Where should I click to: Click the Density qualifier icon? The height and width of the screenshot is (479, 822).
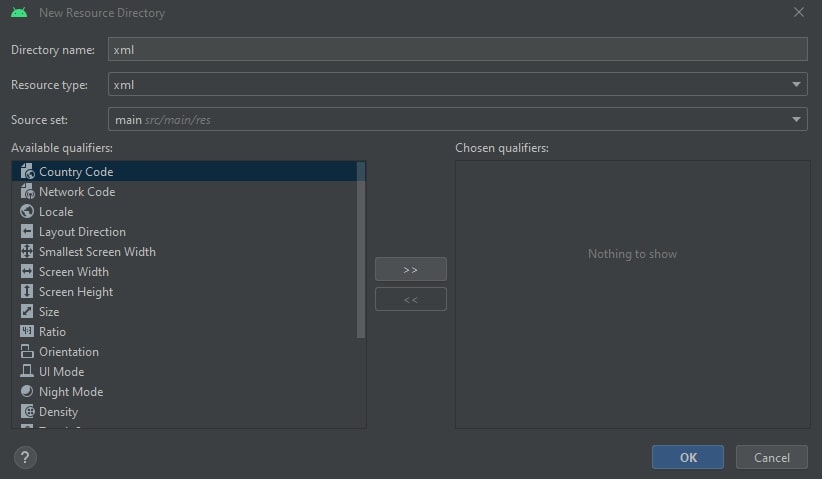pyautogui.click(x=27, y=412)
